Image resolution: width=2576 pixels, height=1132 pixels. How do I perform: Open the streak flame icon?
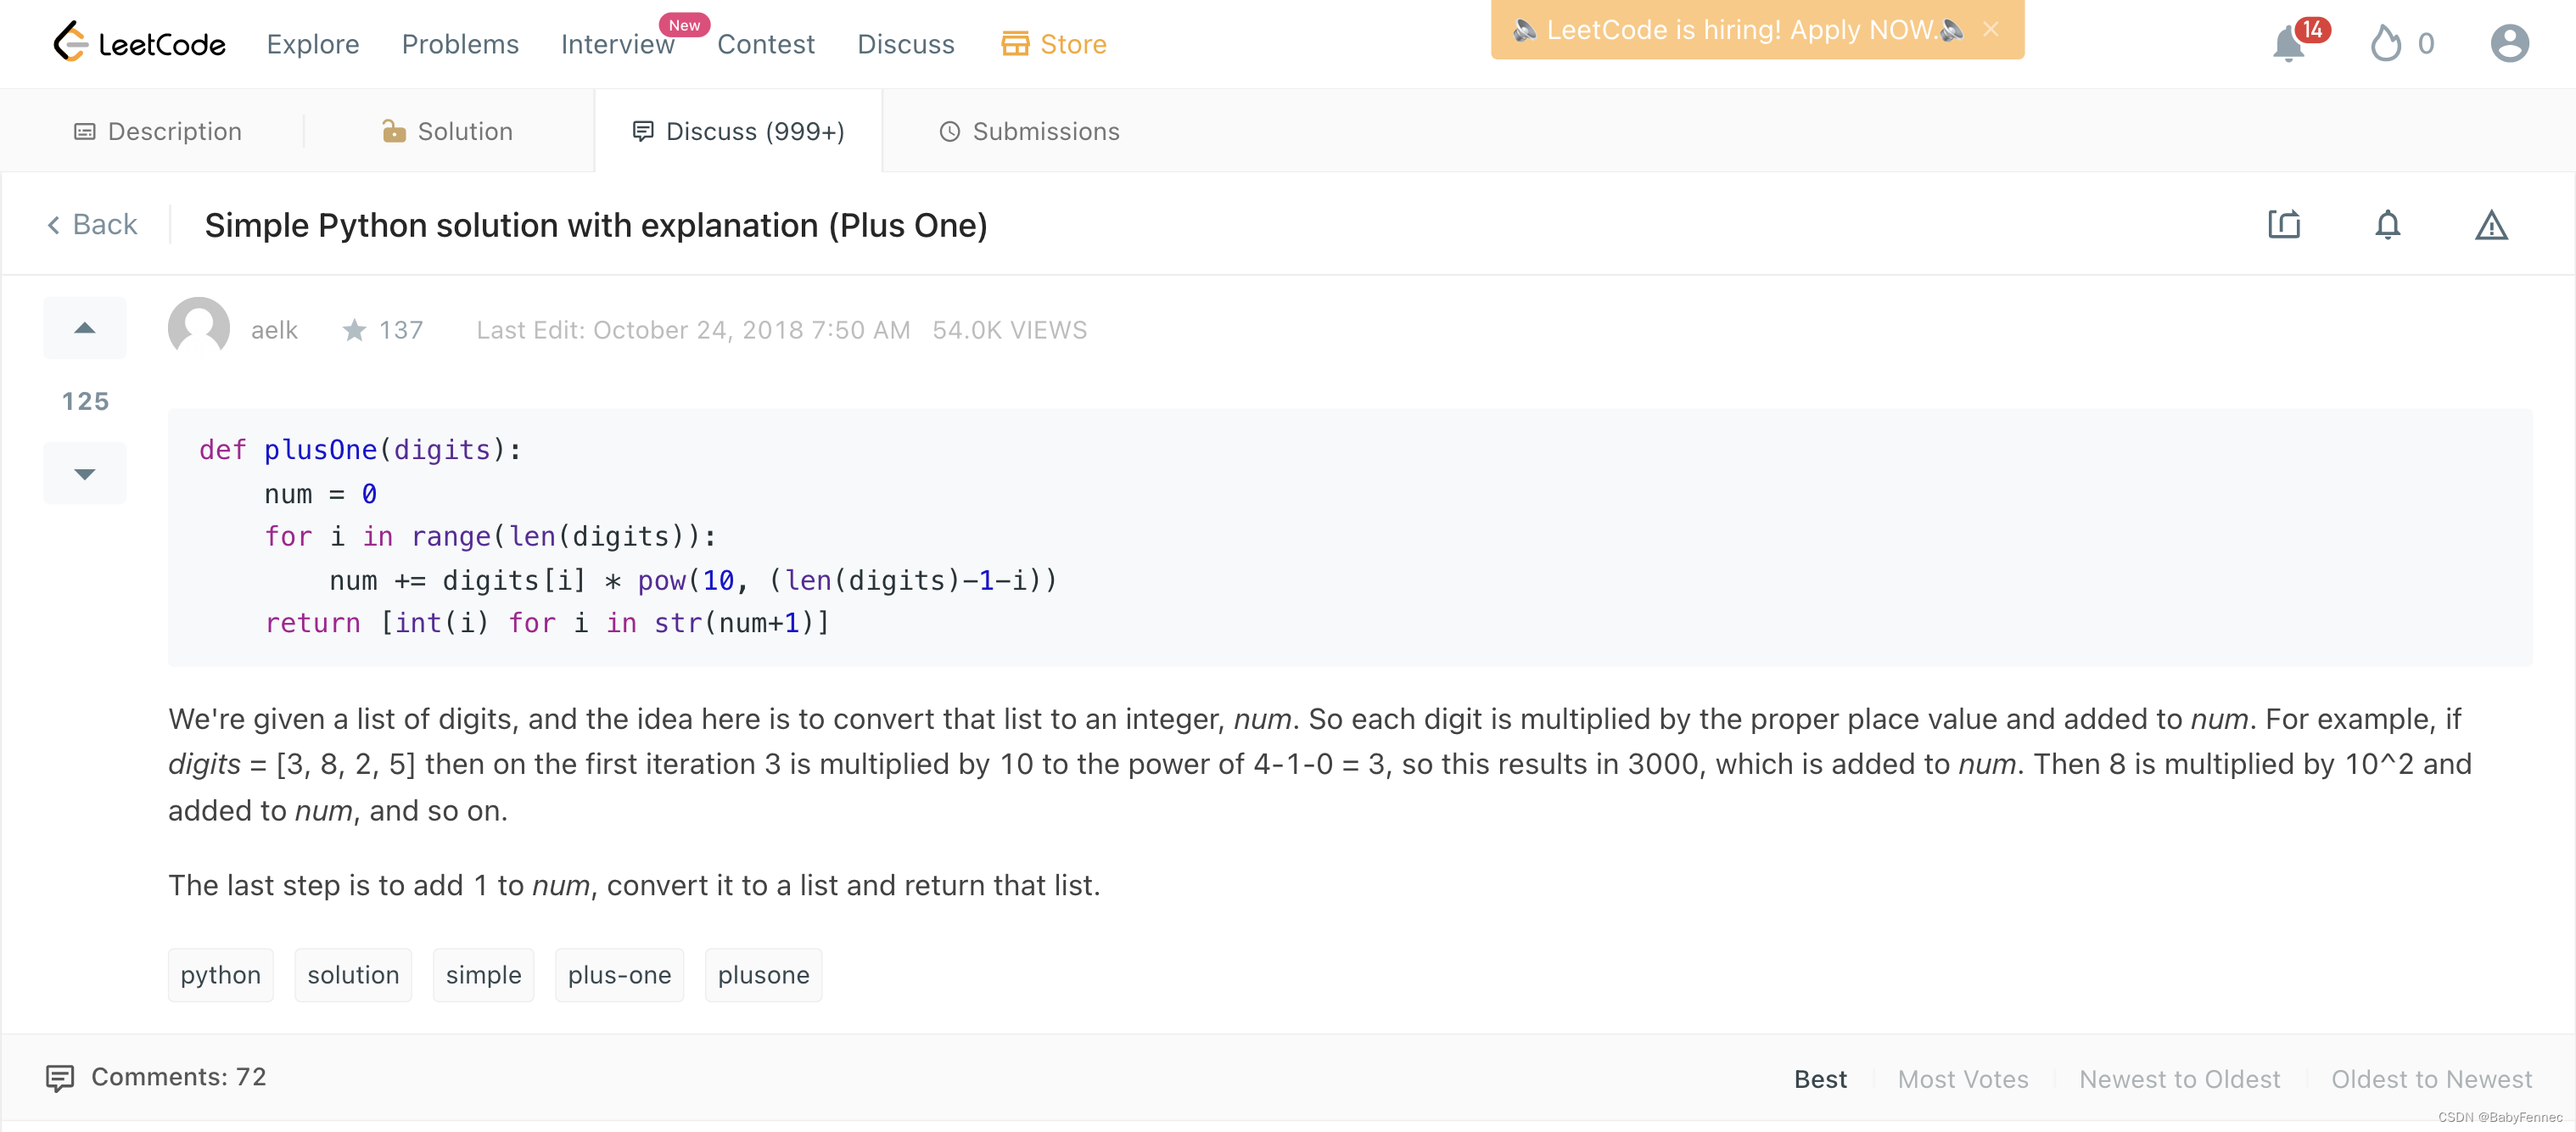pyautogui.click(x=2385, y=44)
